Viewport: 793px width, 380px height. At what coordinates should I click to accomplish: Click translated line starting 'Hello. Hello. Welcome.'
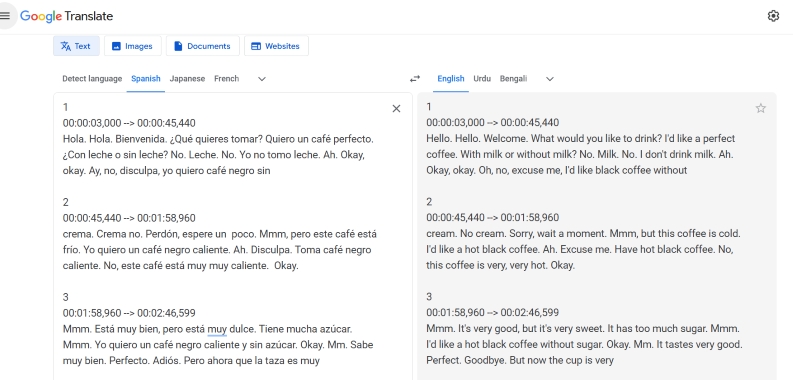click(x=581, y=139)
